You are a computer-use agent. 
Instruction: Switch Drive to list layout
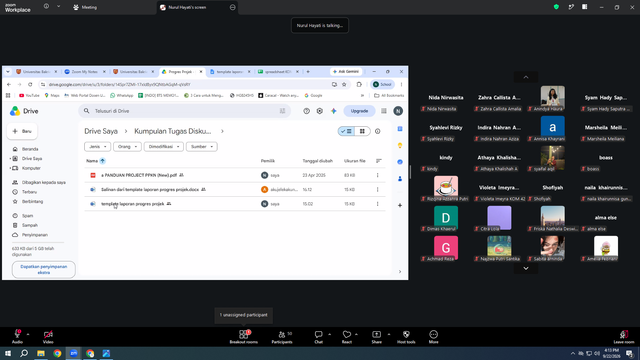(x=347, y=131)
